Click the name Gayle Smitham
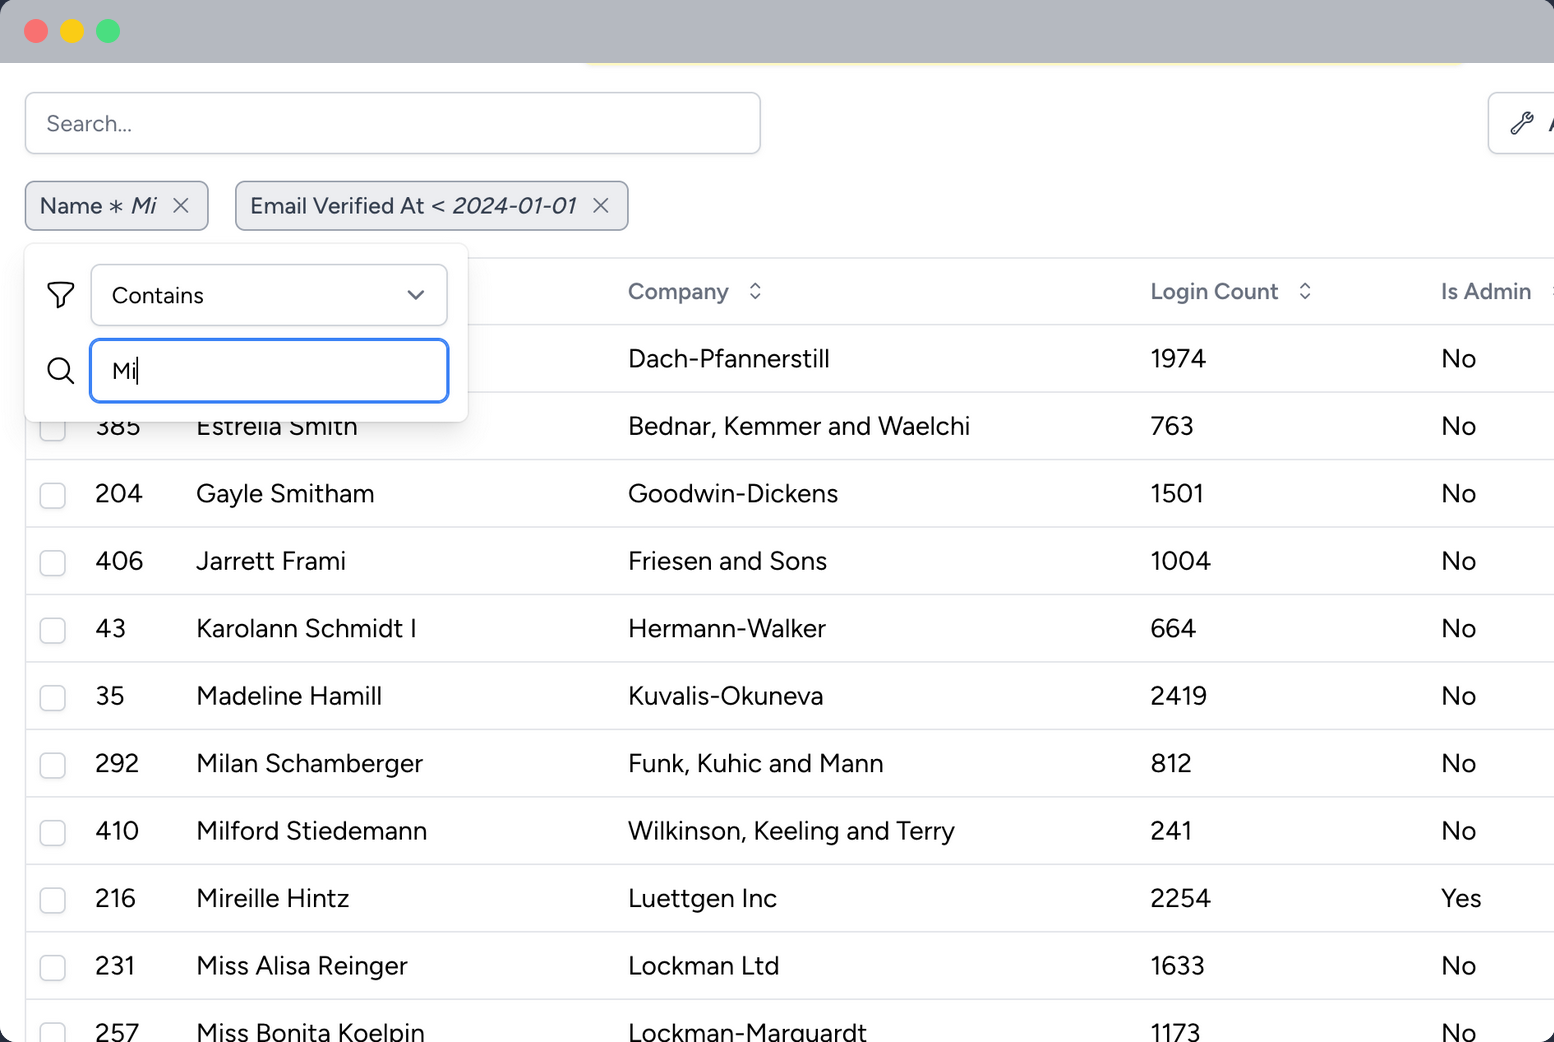 tap(285, 493)
